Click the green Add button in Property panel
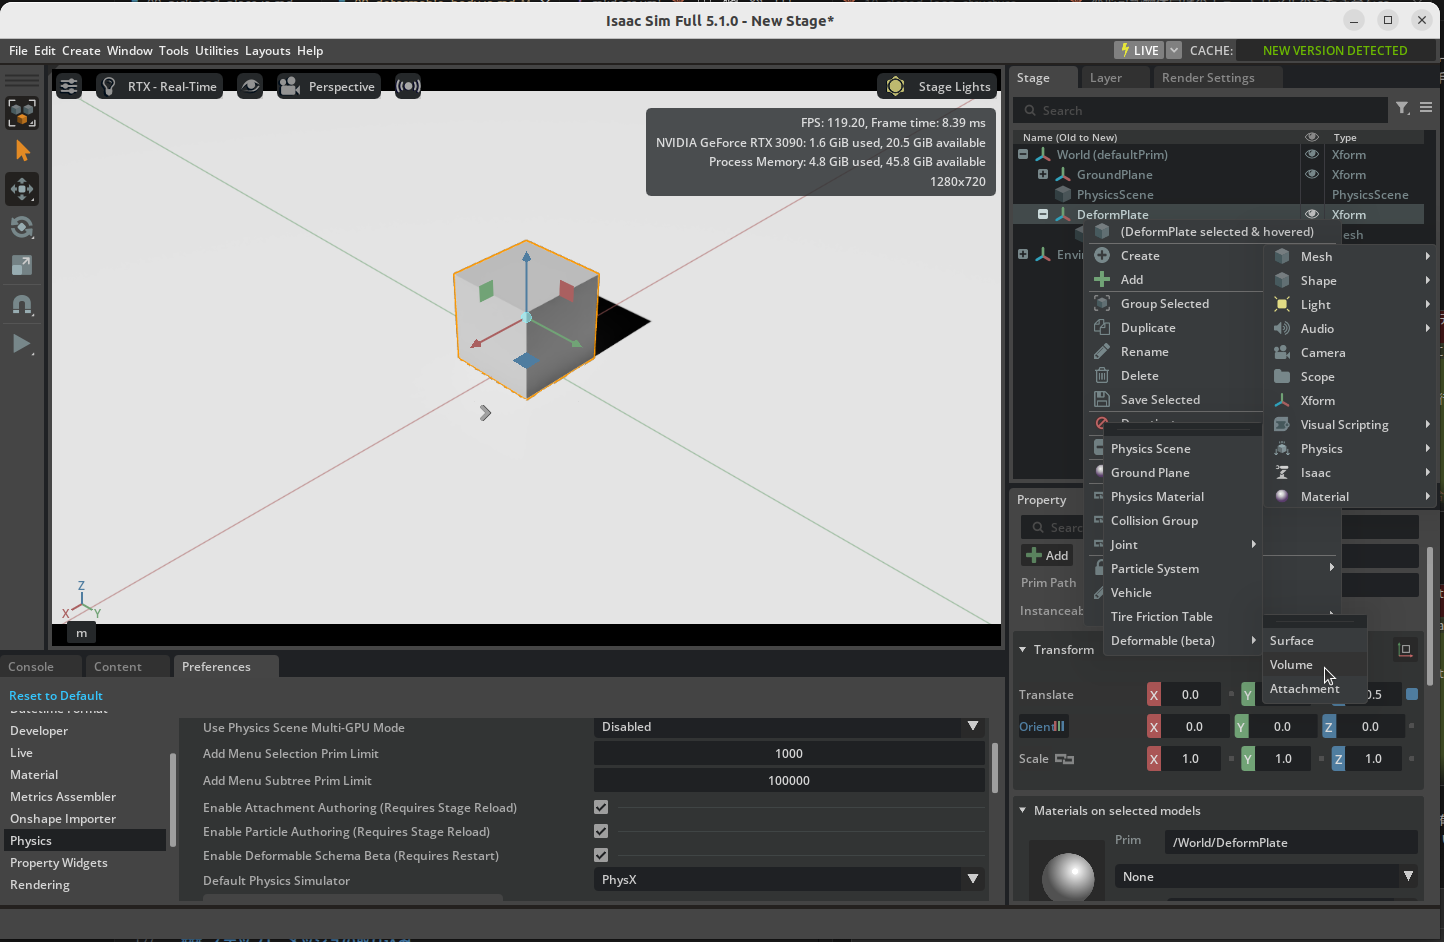 1046,555
